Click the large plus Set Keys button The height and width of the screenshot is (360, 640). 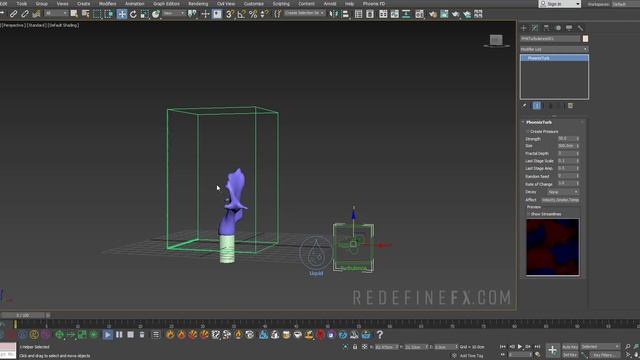coord(552,350)
